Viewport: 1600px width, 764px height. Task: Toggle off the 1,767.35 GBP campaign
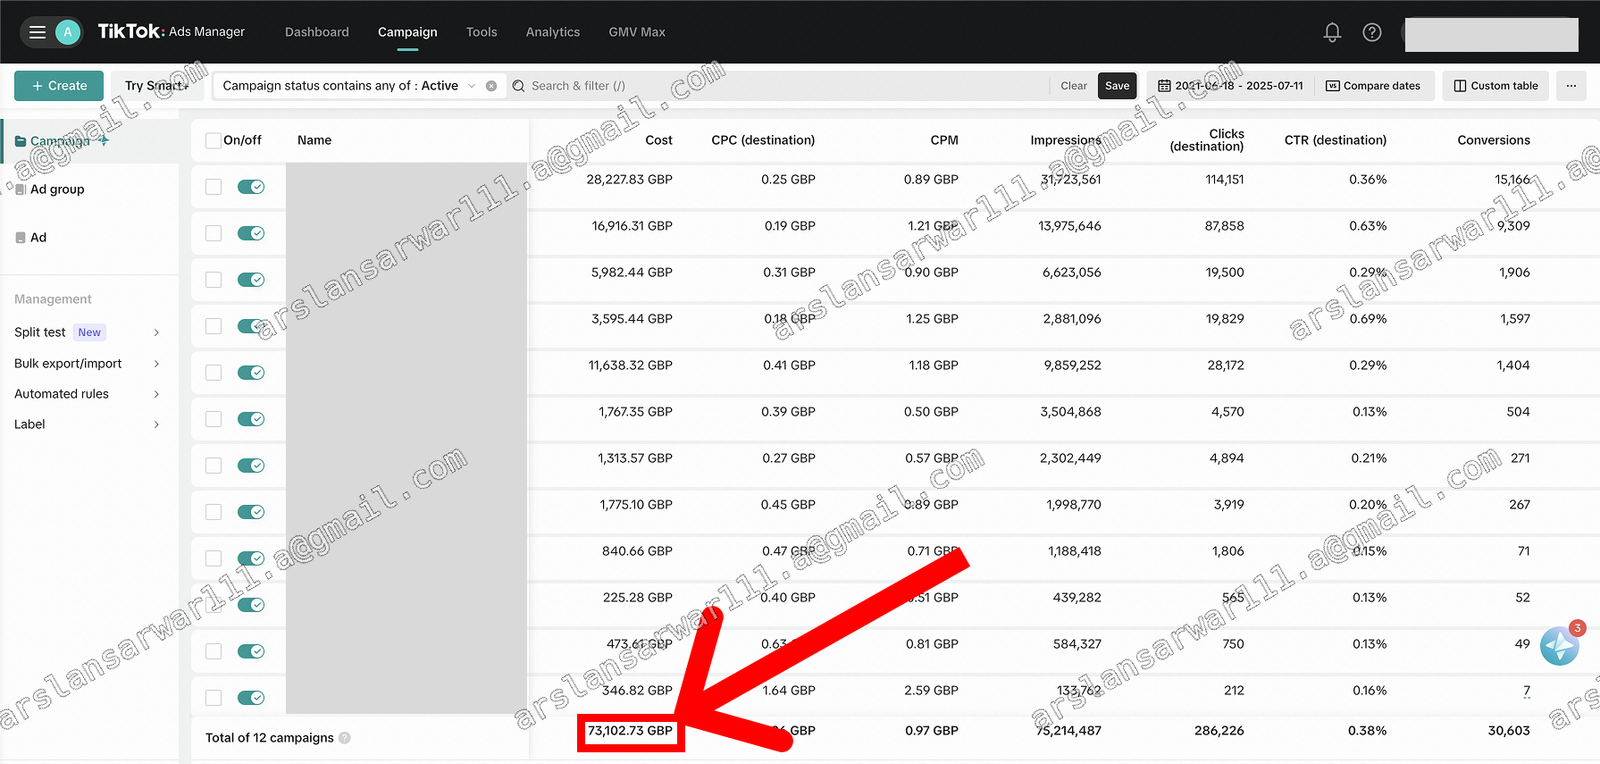(x=251, y=419)
